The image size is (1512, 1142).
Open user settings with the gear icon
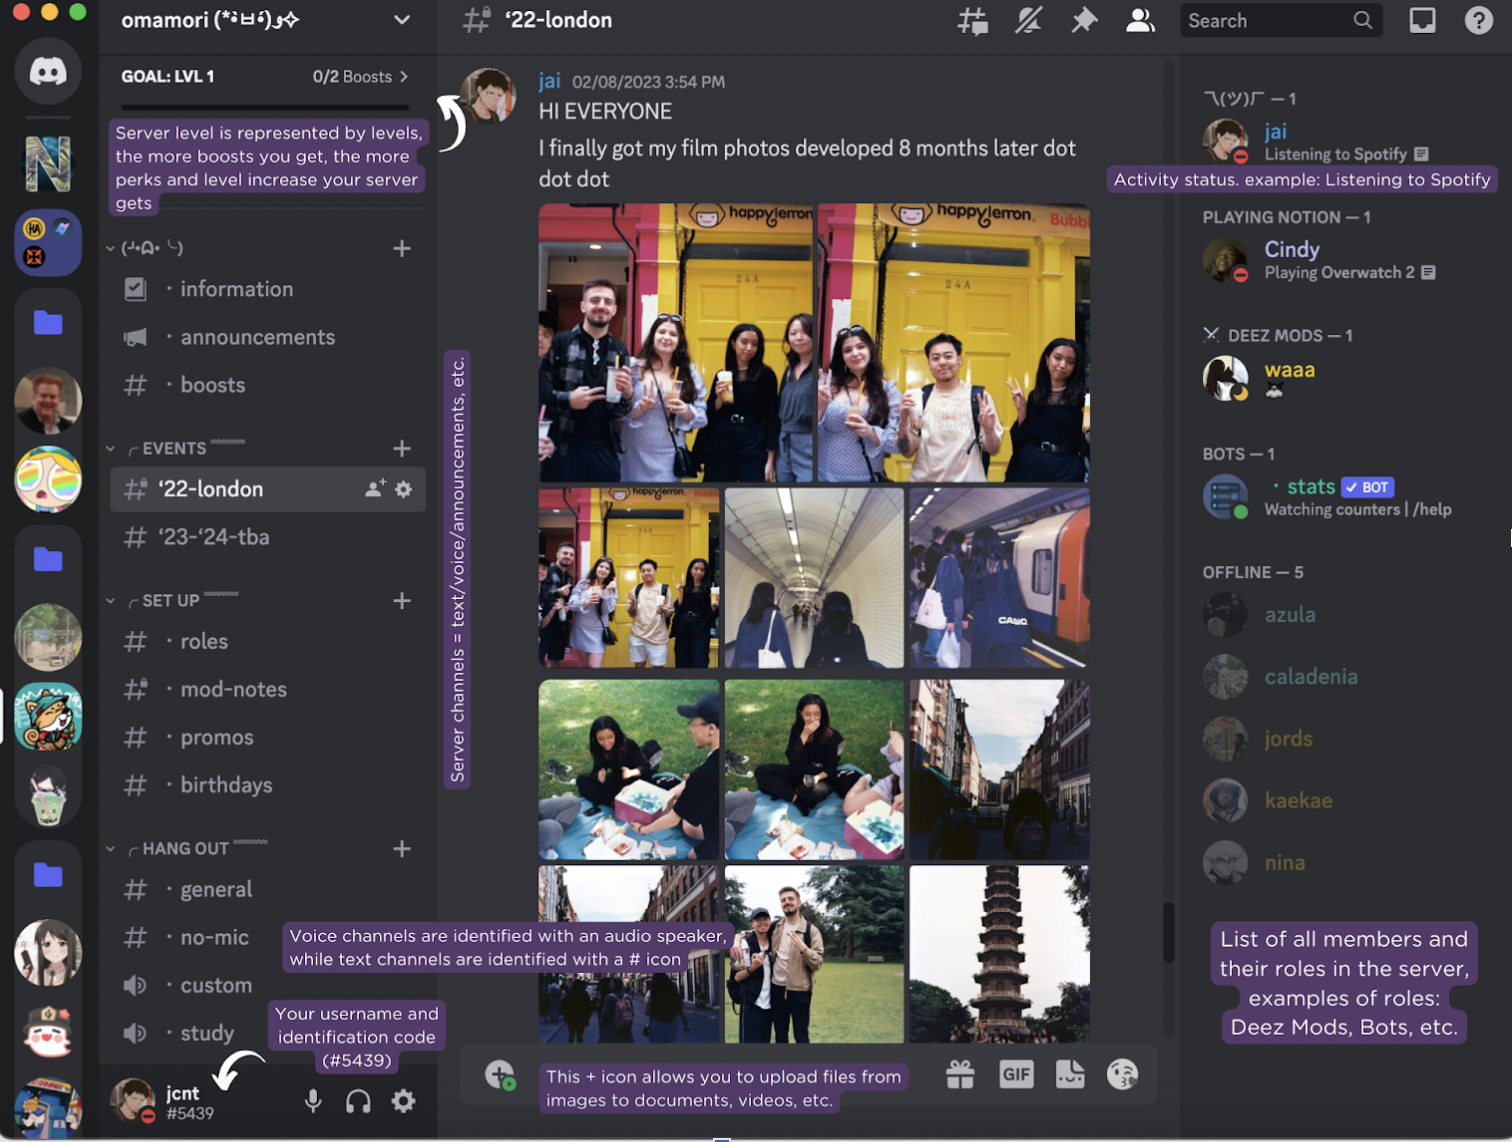pos(403,1100)
